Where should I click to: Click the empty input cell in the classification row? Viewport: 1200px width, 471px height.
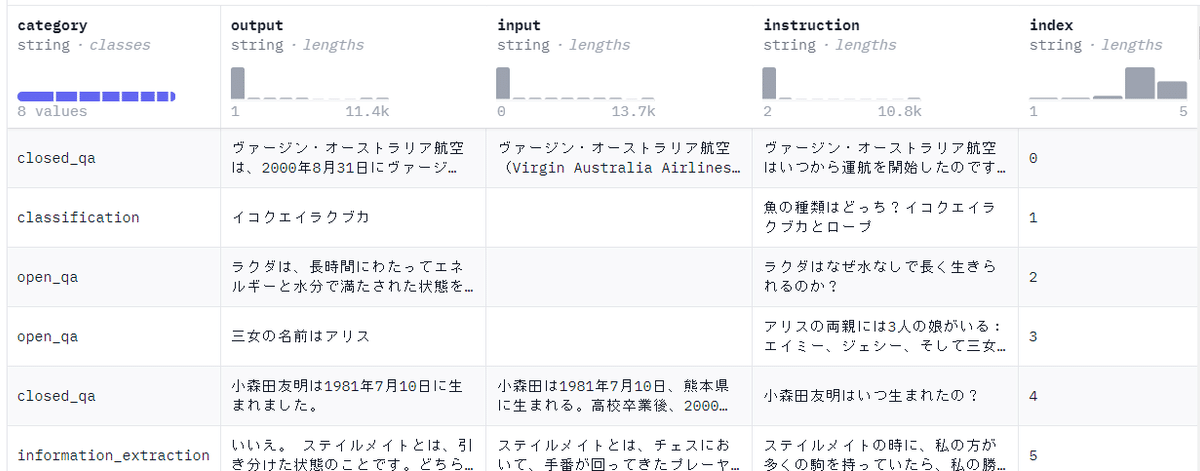[x=618, y=217]
